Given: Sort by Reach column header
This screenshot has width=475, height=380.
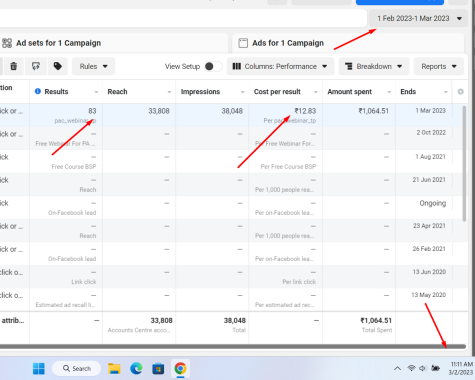Looking at the screenshot, I should tap(117, 92).
